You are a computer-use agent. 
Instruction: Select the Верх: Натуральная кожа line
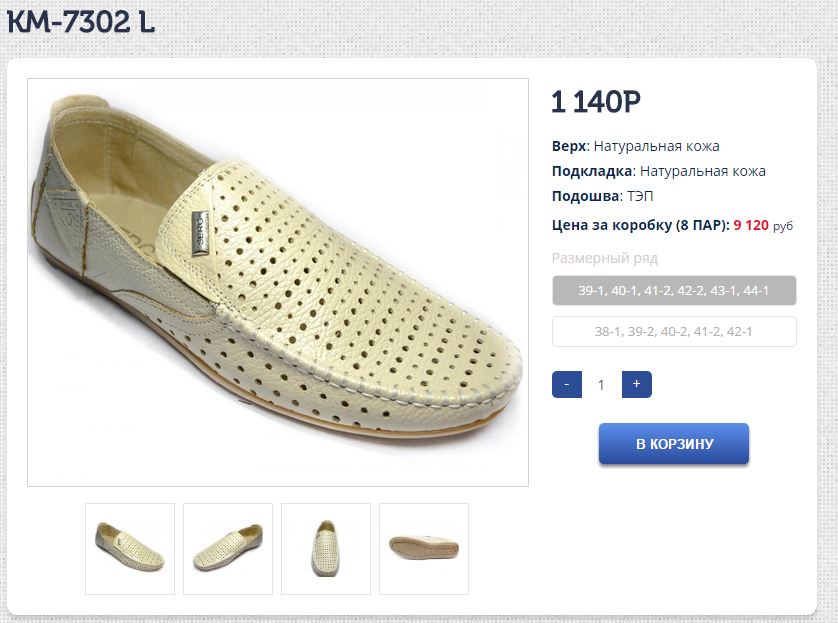coord(636,146)
